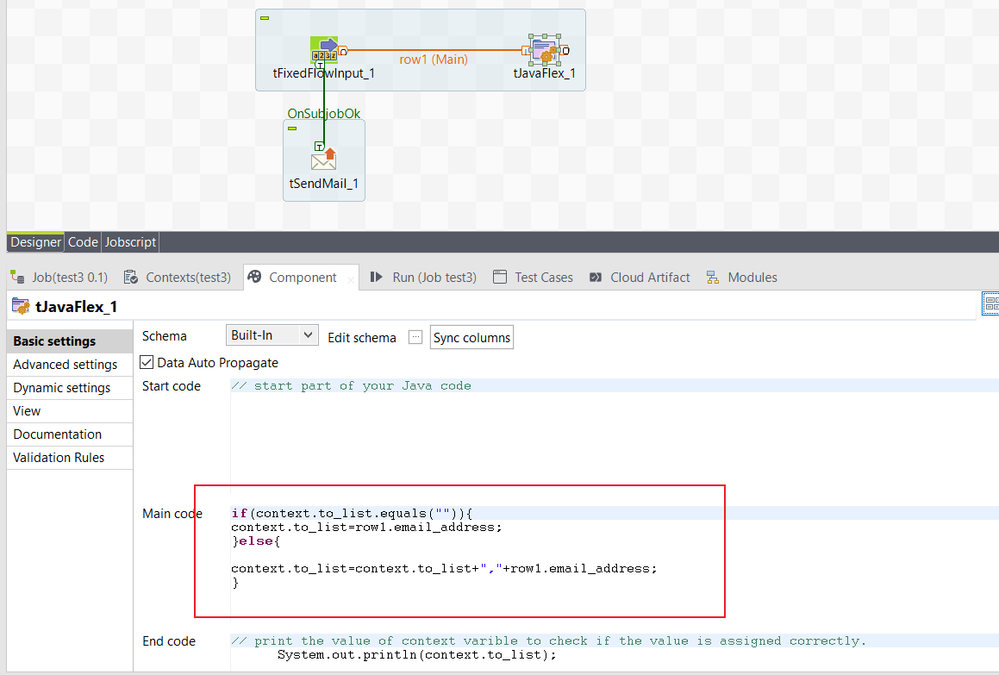Open the Schema Built-In dropdown
This screenshot has height=675, width=999.
click(x=272, y=335)
